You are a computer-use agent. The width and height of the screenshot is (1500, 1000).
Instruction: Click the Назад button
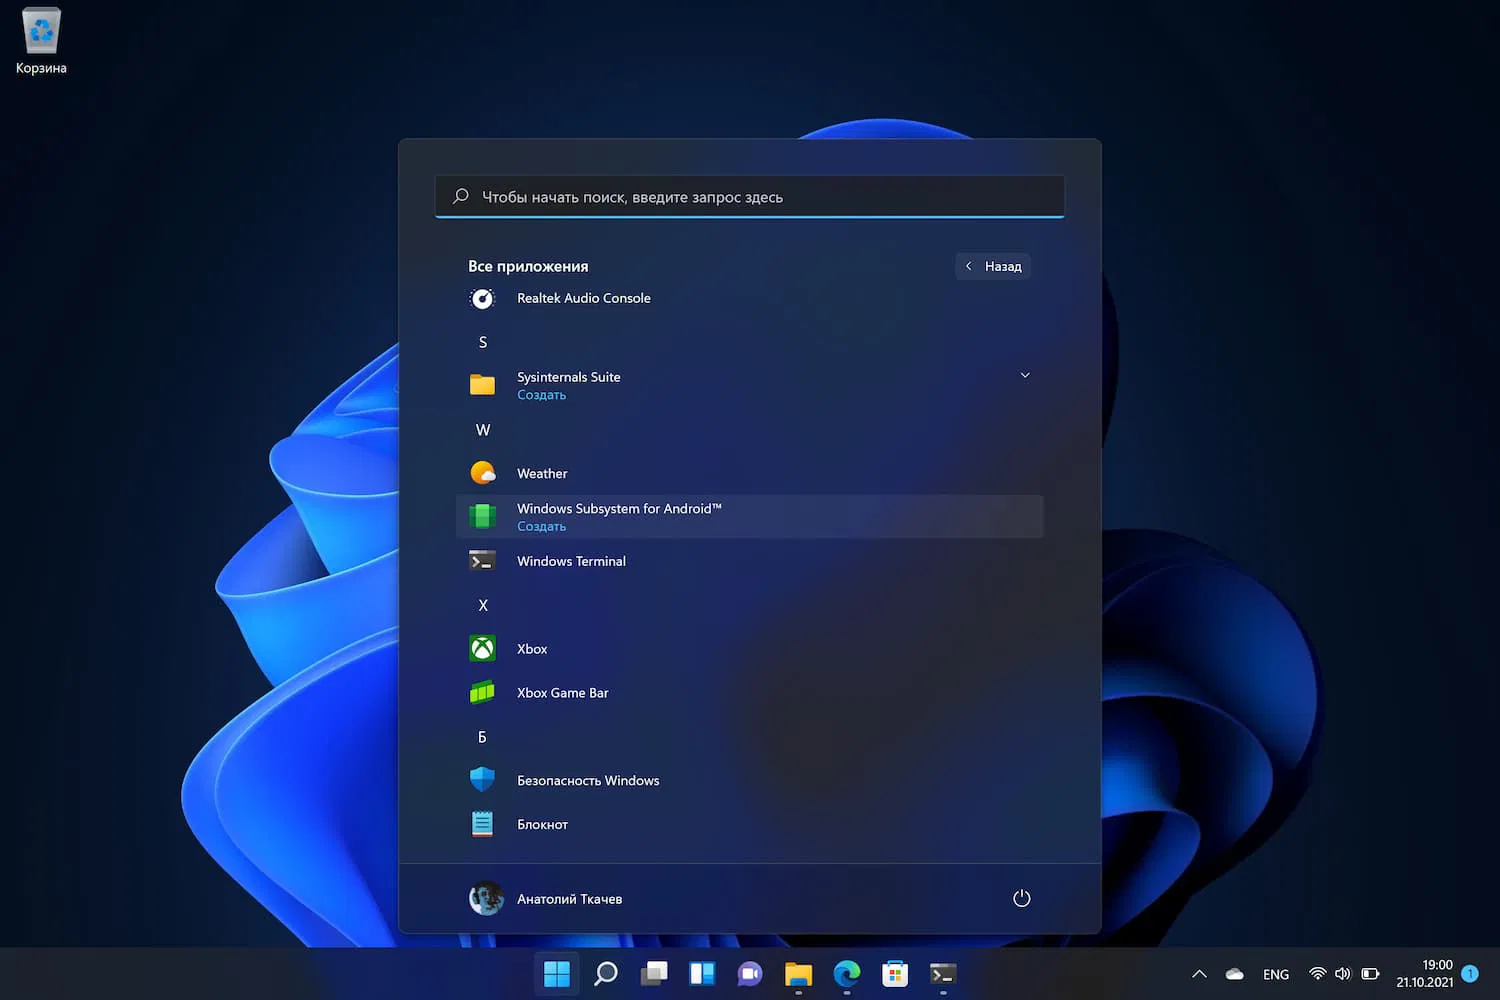[x=993, y=266]
